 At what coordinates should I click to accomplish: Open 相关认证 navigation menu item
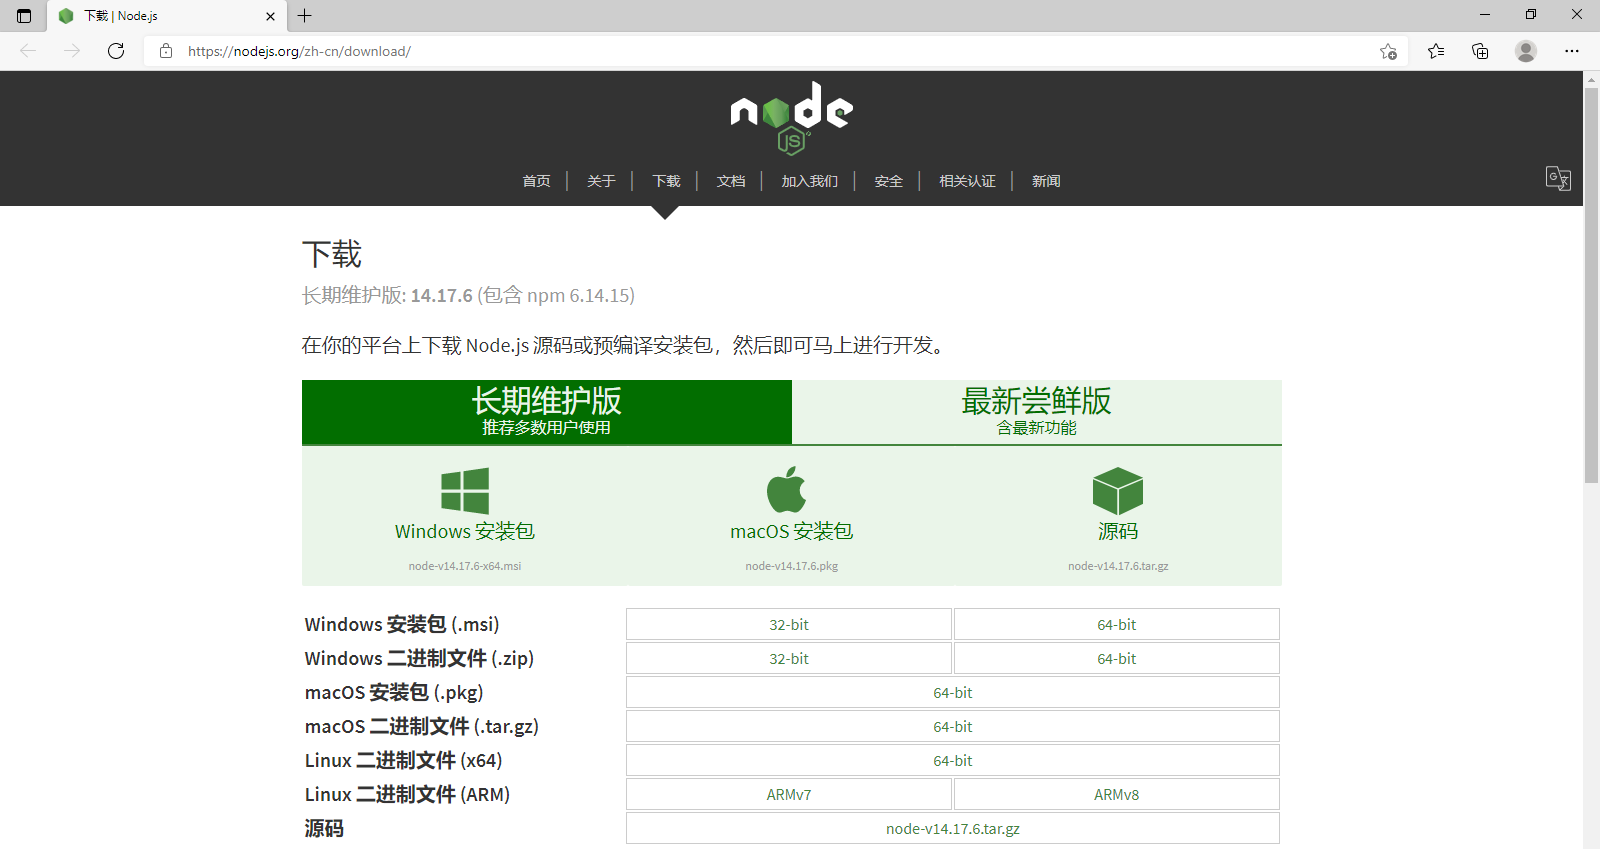[x=967, y=181]
